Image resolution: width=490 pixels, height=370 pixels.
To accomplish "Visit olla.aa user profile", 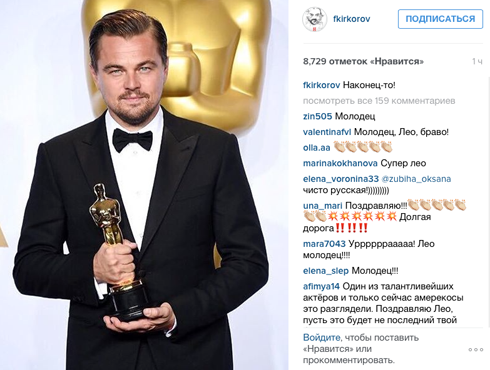I will coord(316,148).
